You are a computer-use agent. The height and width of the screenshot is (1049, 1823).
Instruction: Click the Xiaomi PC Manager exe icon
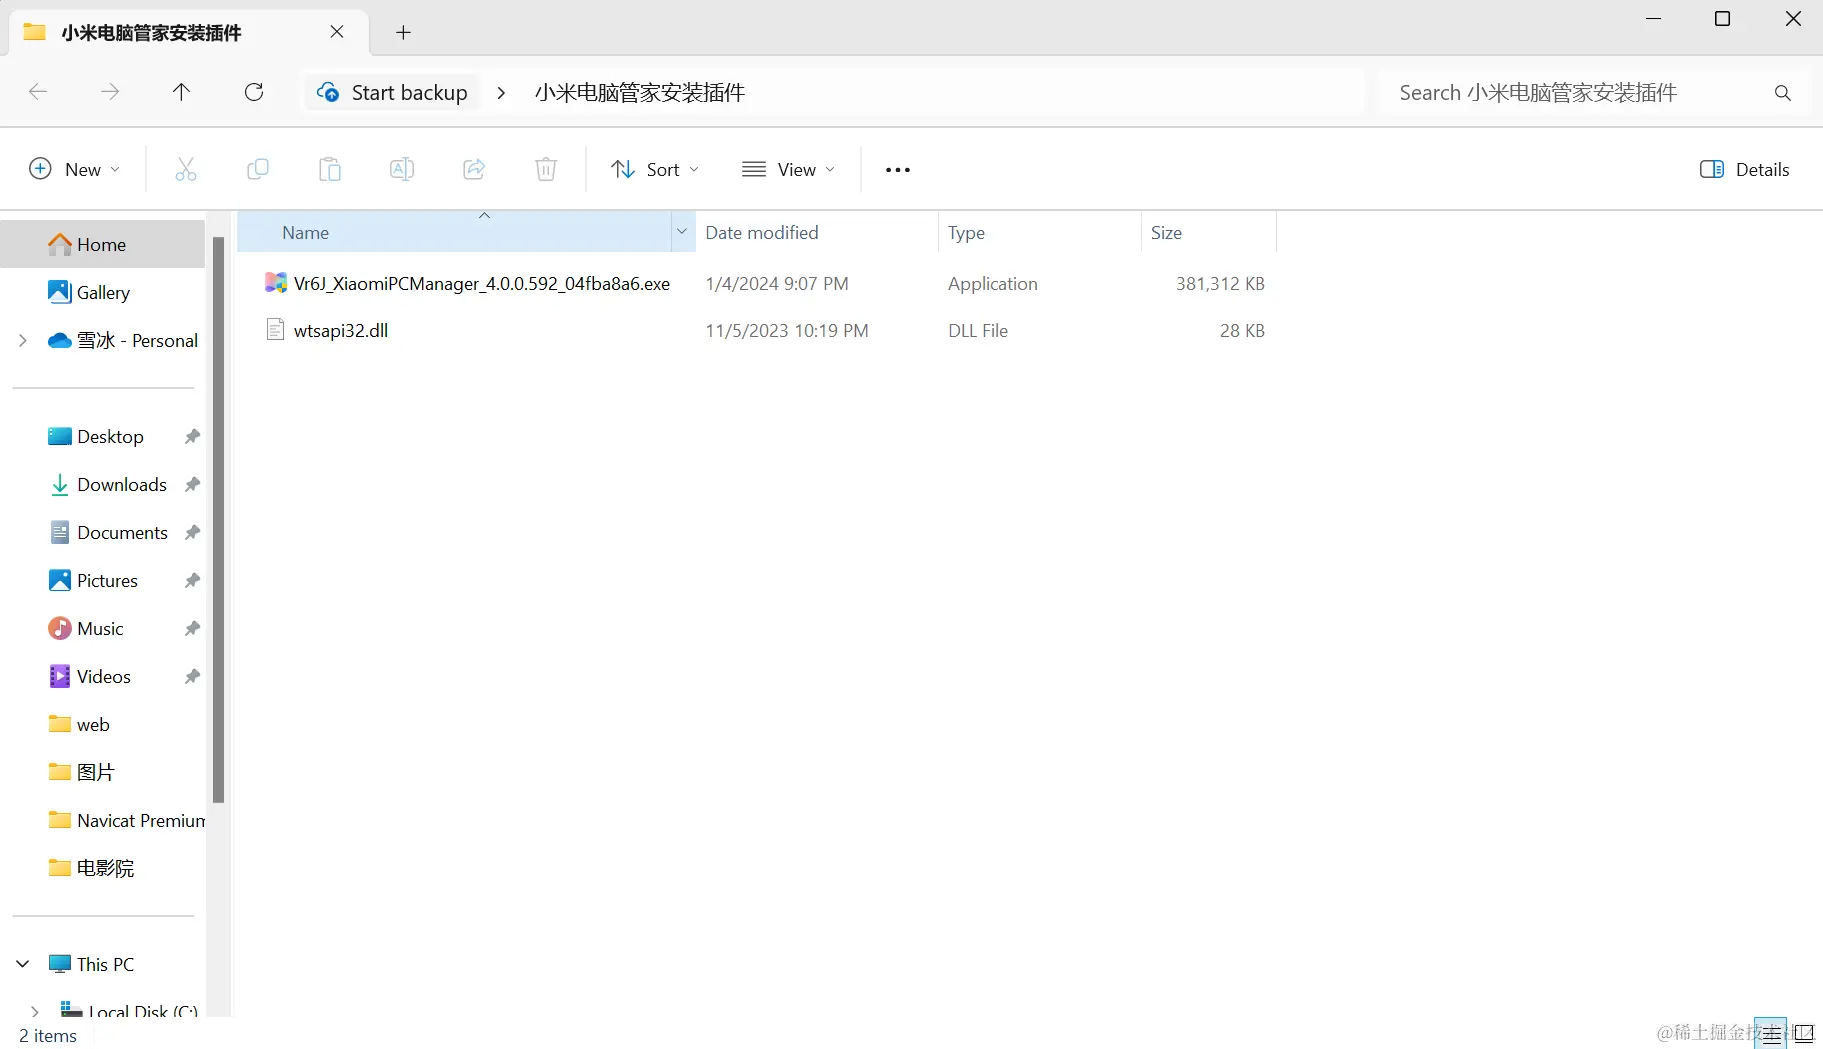pos(276,283)
